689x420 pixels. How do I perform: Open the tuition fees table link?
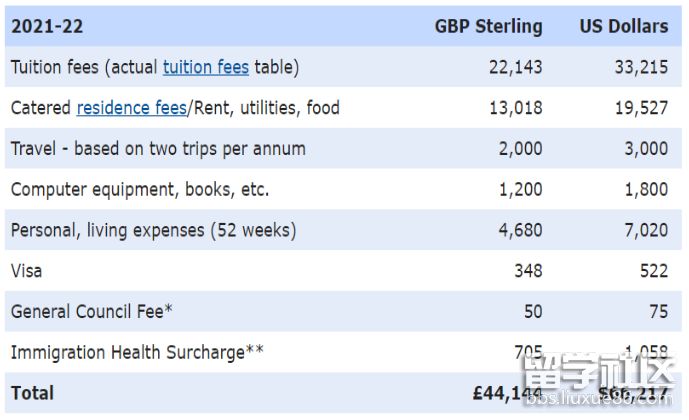click(x=206, y=68)
